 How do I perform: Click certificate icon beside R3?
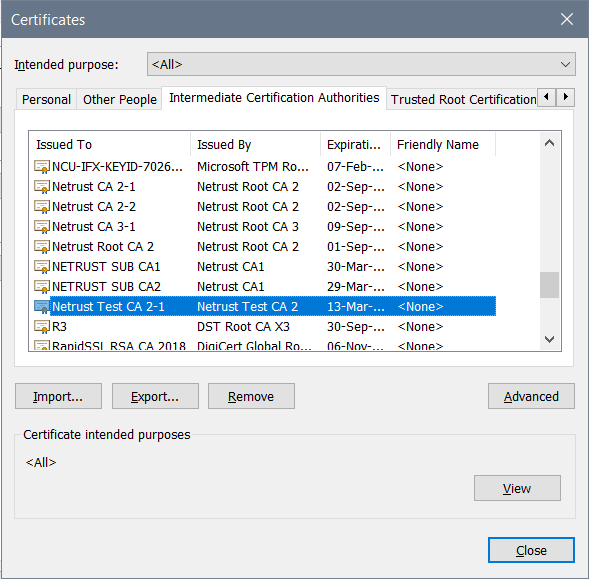pos(42,327)
